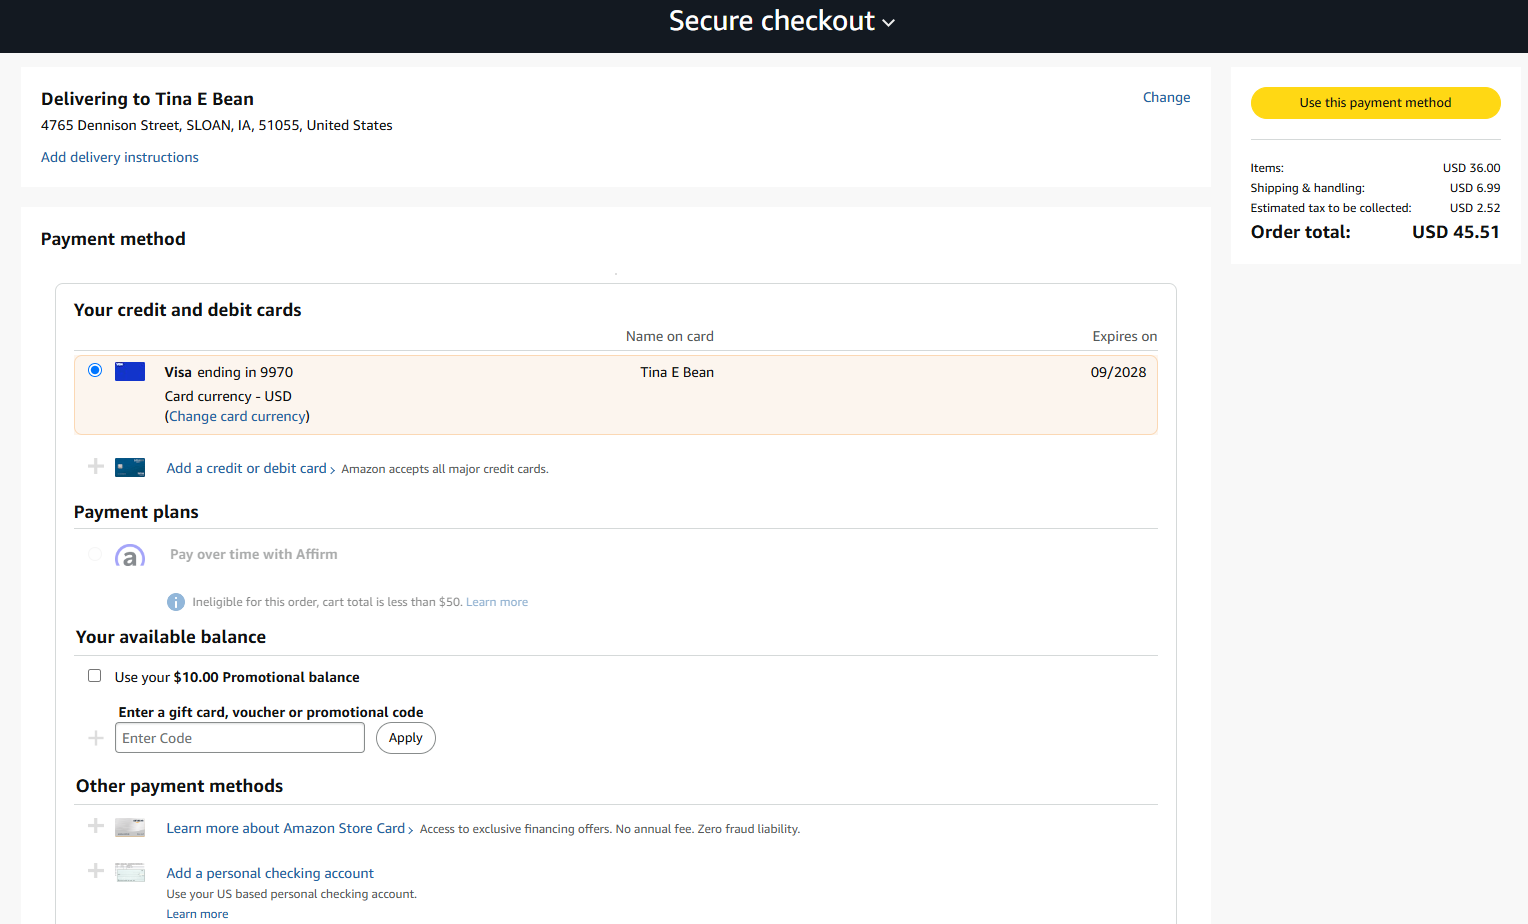Click the Enter Code input field

[240, 738]
